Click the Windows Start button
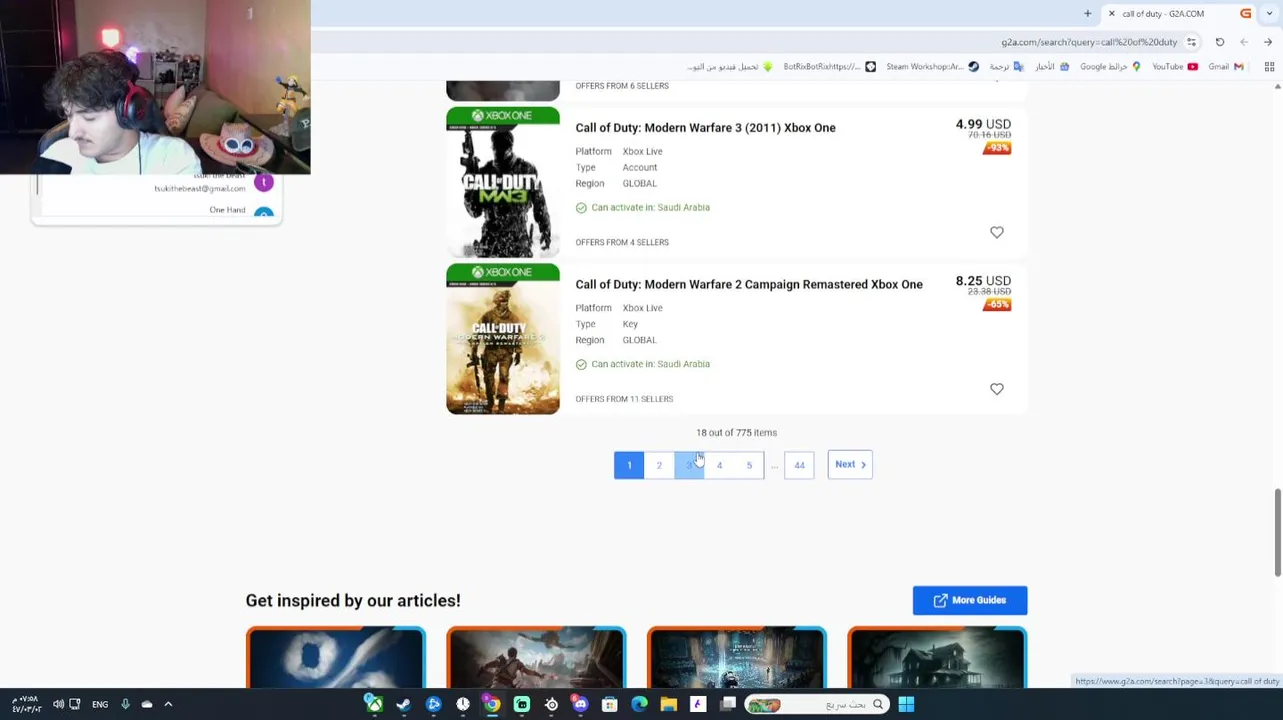 tap(906, 705)
